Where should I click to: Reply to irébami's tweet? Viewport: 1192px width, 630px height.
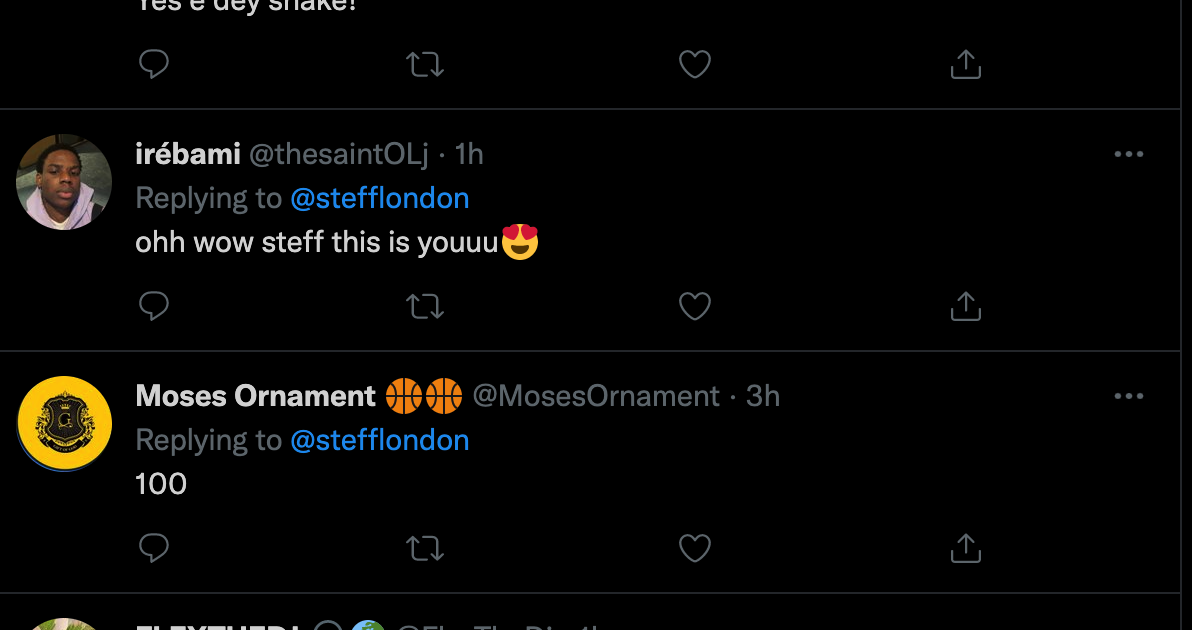pos(153,306)
